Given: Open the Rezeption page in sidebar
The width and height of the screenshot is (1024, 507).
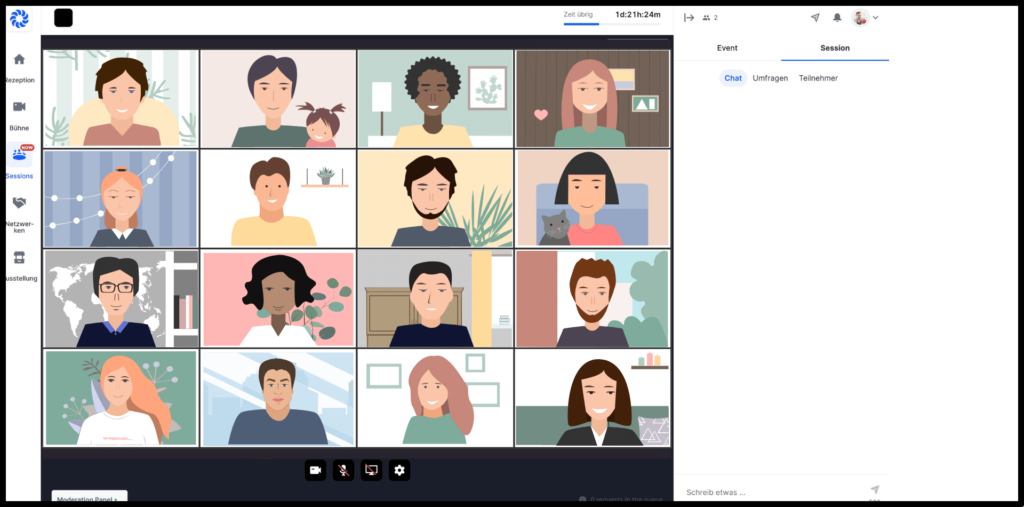Looking at the screenshot, I should [19, 60].
